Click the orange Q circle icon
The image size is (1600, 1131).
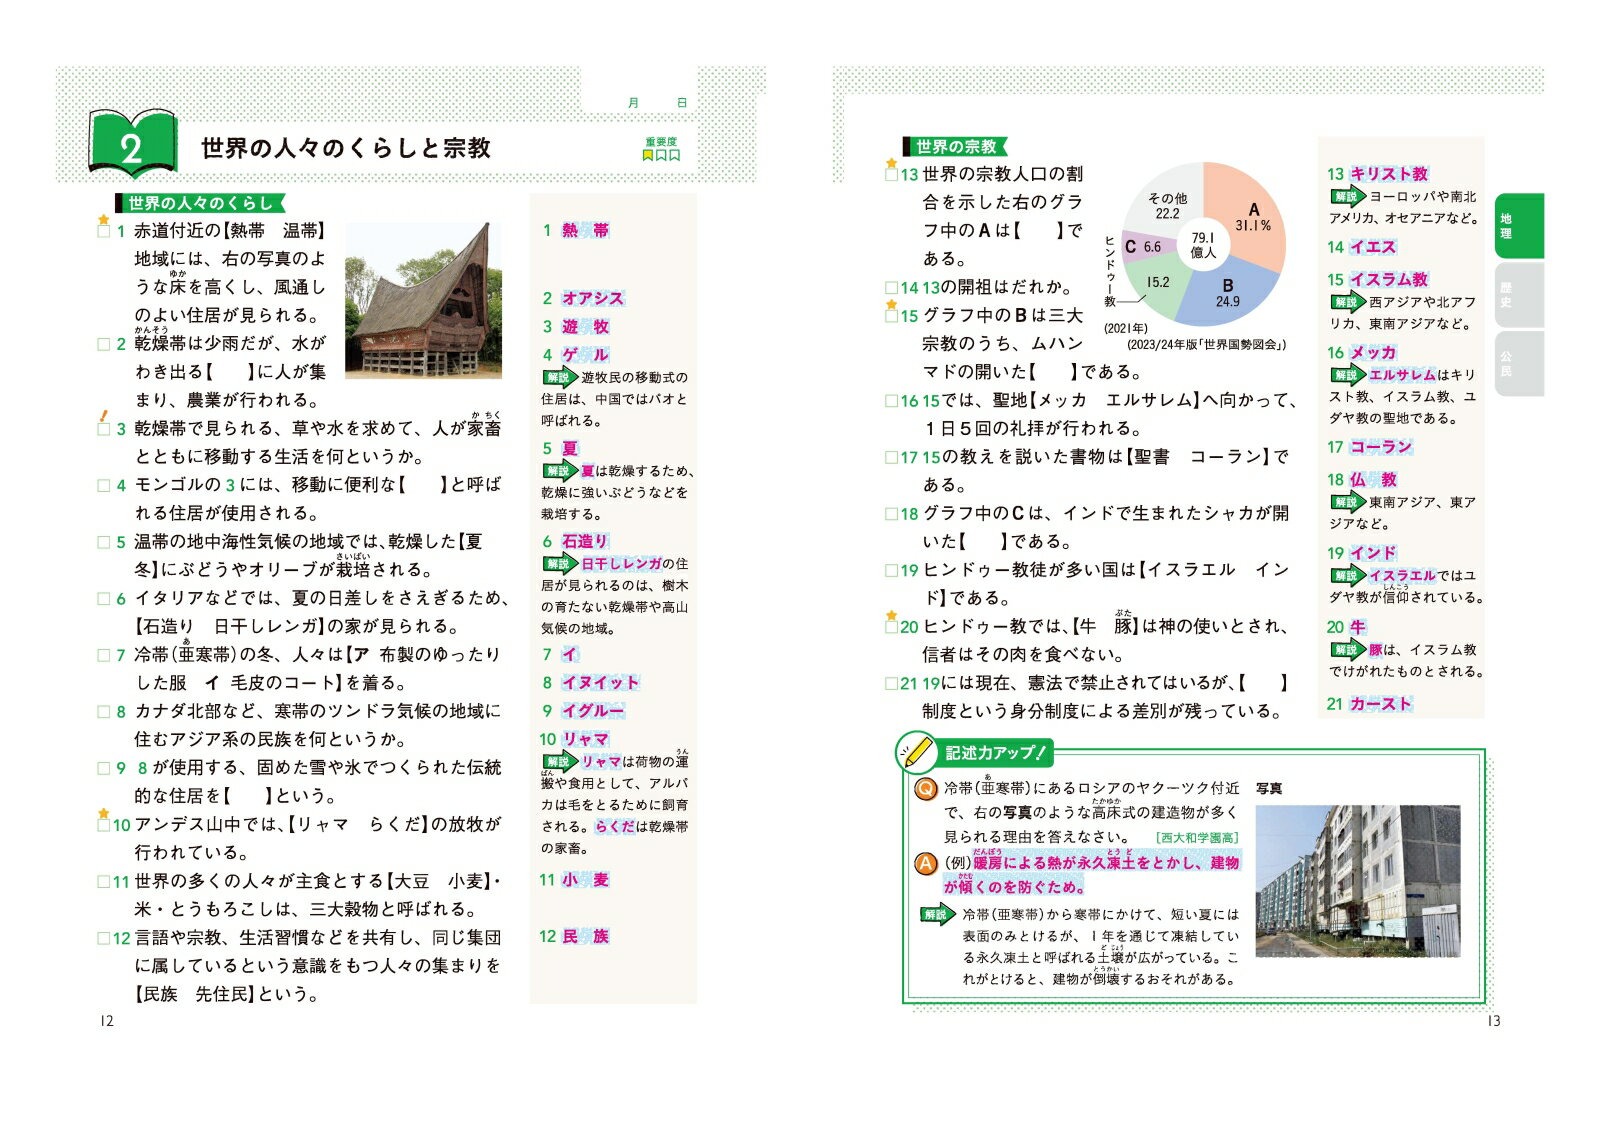pos(926,789)
